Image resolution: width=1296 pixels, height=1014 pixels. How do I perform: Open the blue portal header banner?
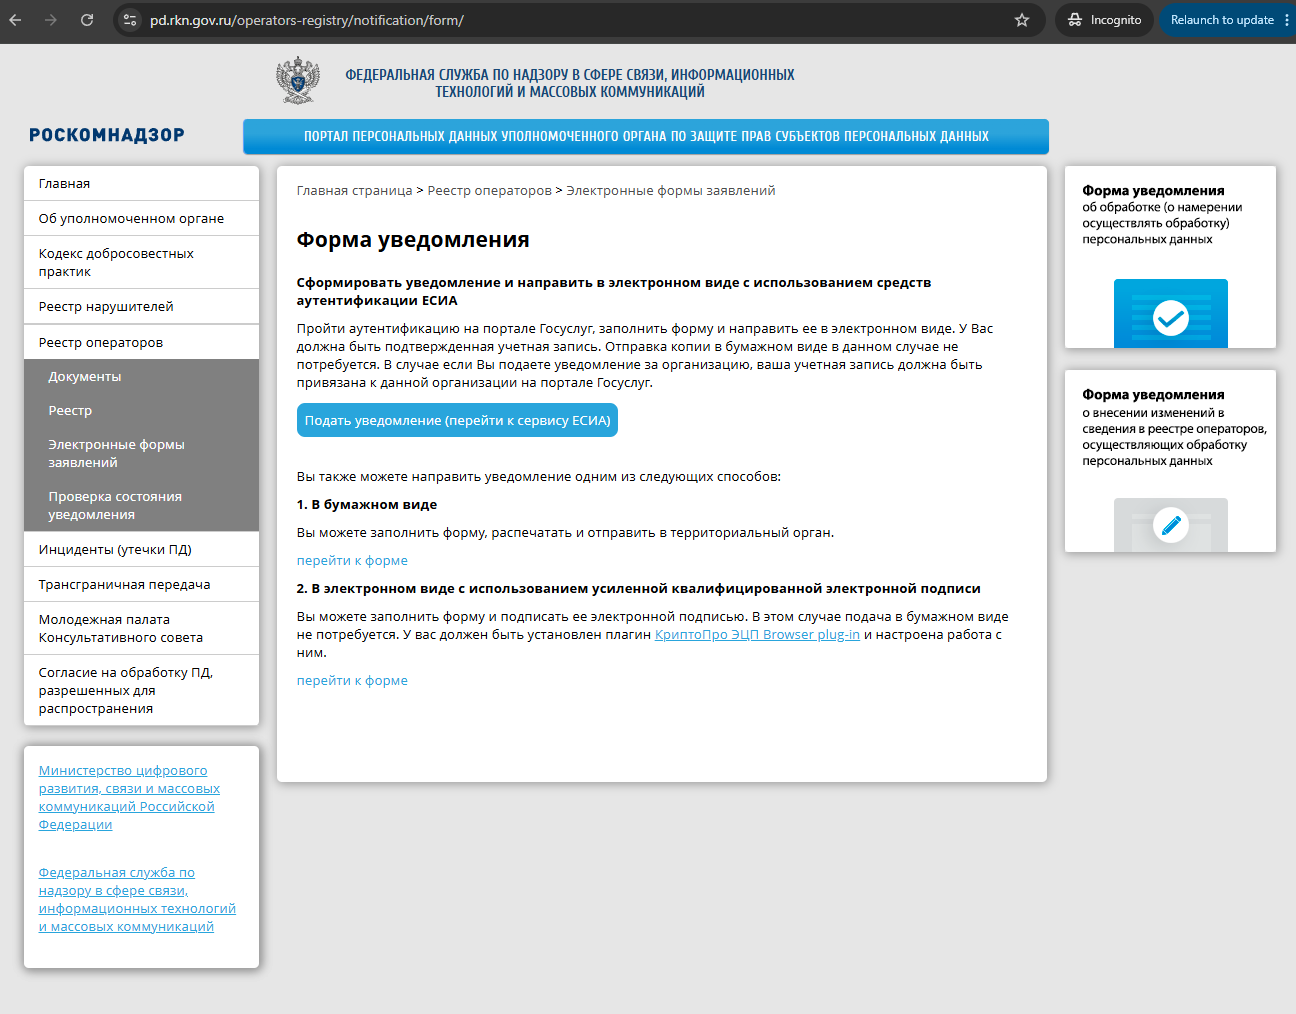[646, 136]
